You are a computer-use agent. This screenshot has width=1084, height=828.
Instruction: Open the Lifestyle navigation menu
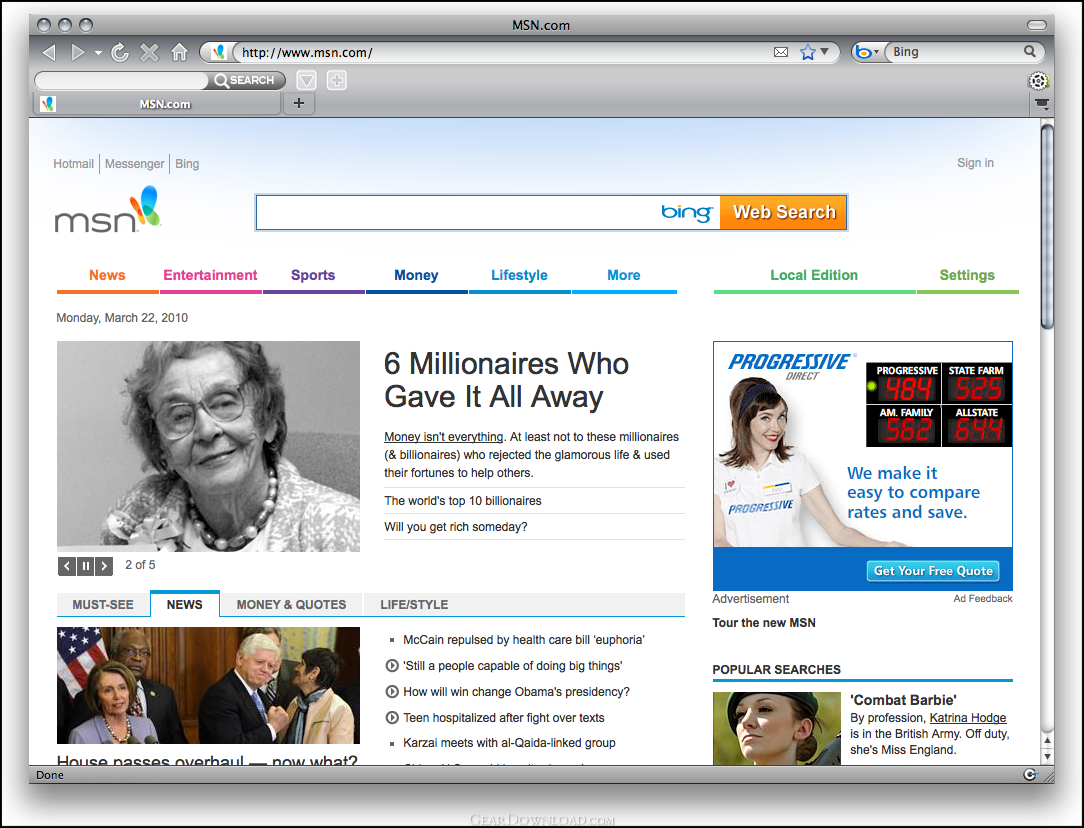[x=519, y=275]
